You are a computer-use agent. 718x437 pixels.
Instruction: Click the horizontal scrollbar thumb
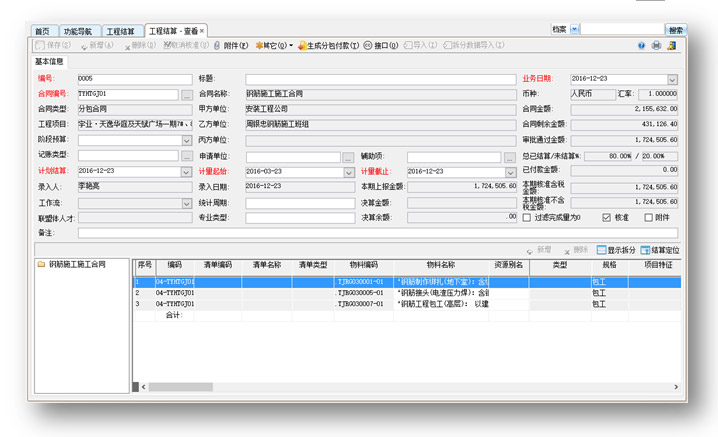click(x=180, y=387)
